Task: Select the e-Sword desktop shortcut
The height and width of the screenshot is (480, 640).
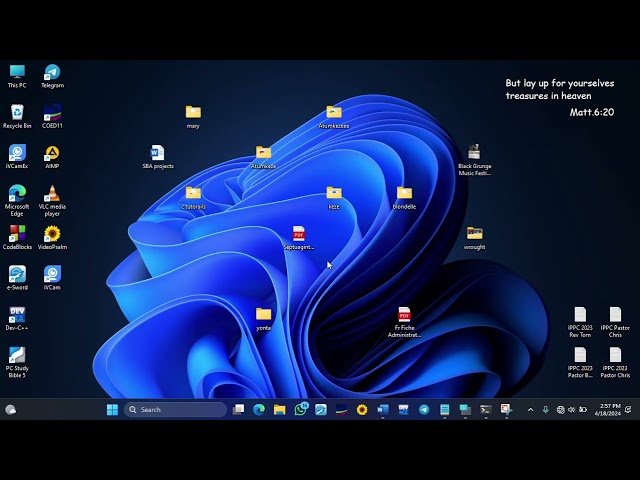Action: pyautogui.click(x=17, y=278)
